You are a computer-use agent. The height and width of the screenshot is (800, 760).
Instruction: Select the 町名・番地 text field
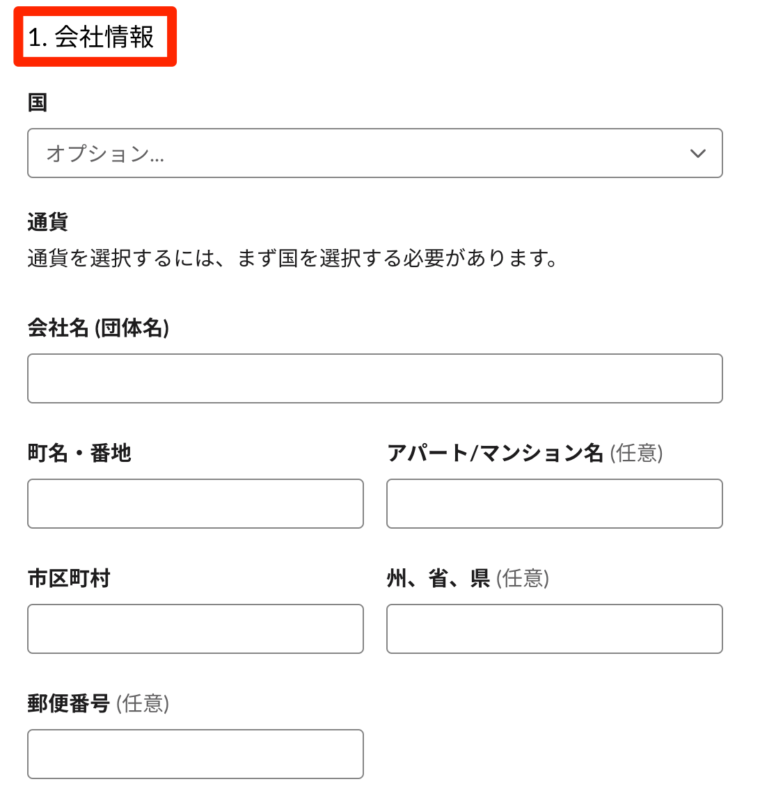195,504
